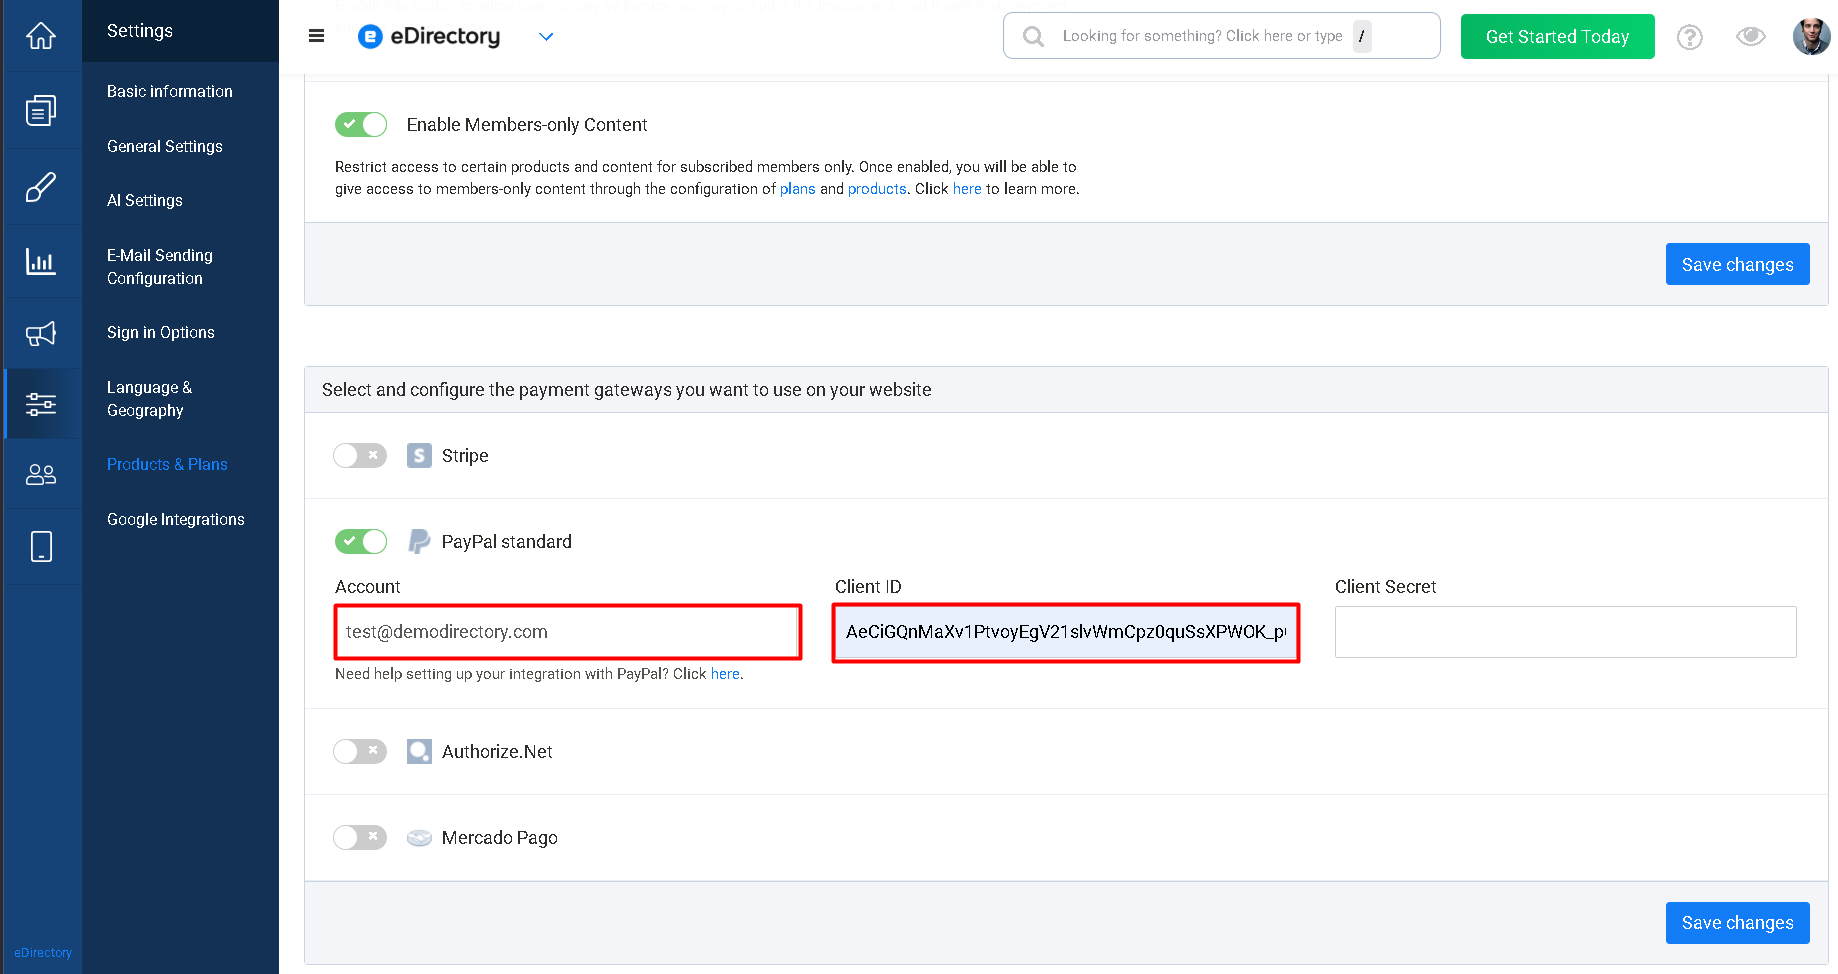Enable the Mercado Pago gateway toggle

[x=361, y=838]
